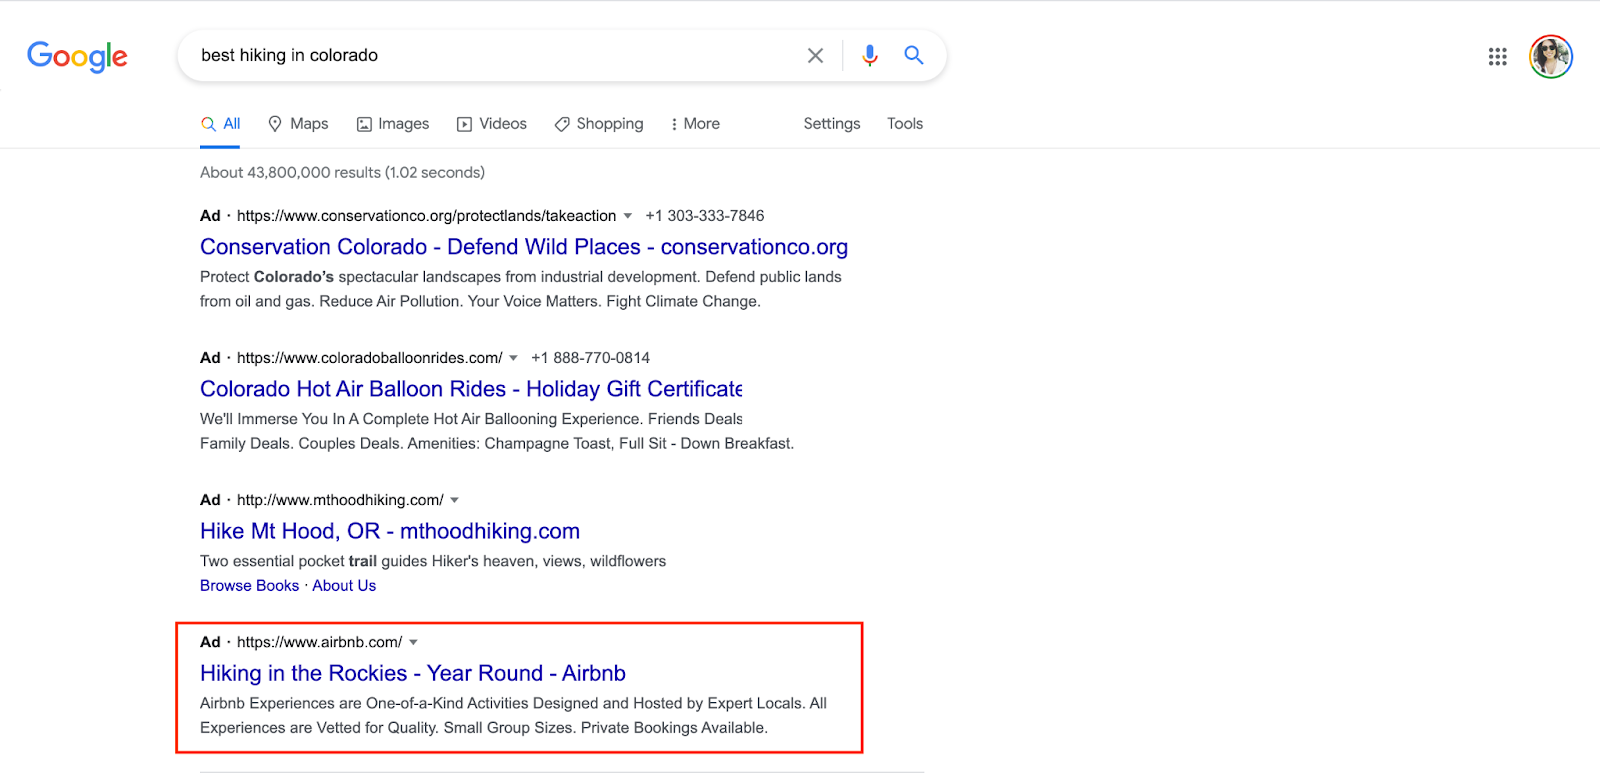Click the 'Protect Colorado's spectacular landscapes' description
The width and height of the screenshot is (1600, 773).
click(x=521, y=289)
